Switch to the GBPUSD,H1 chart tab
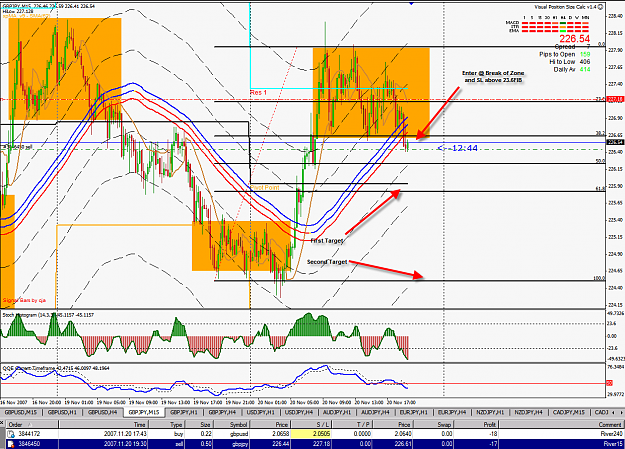This screenshot has width=625, height=449. tap(62, 412)
